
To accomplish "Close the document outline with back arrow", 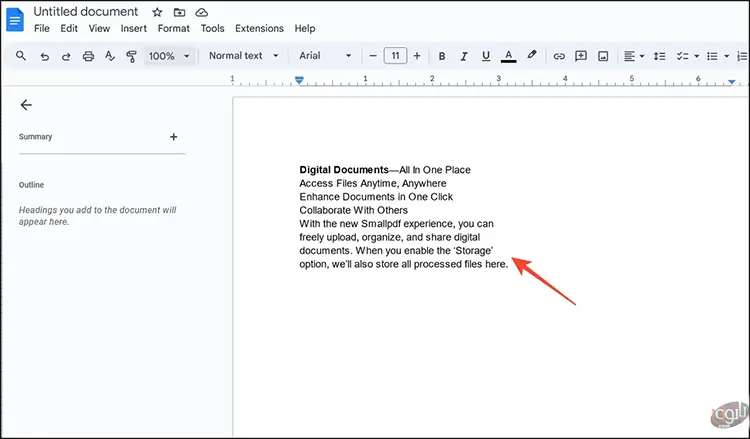I will (26, 105).
